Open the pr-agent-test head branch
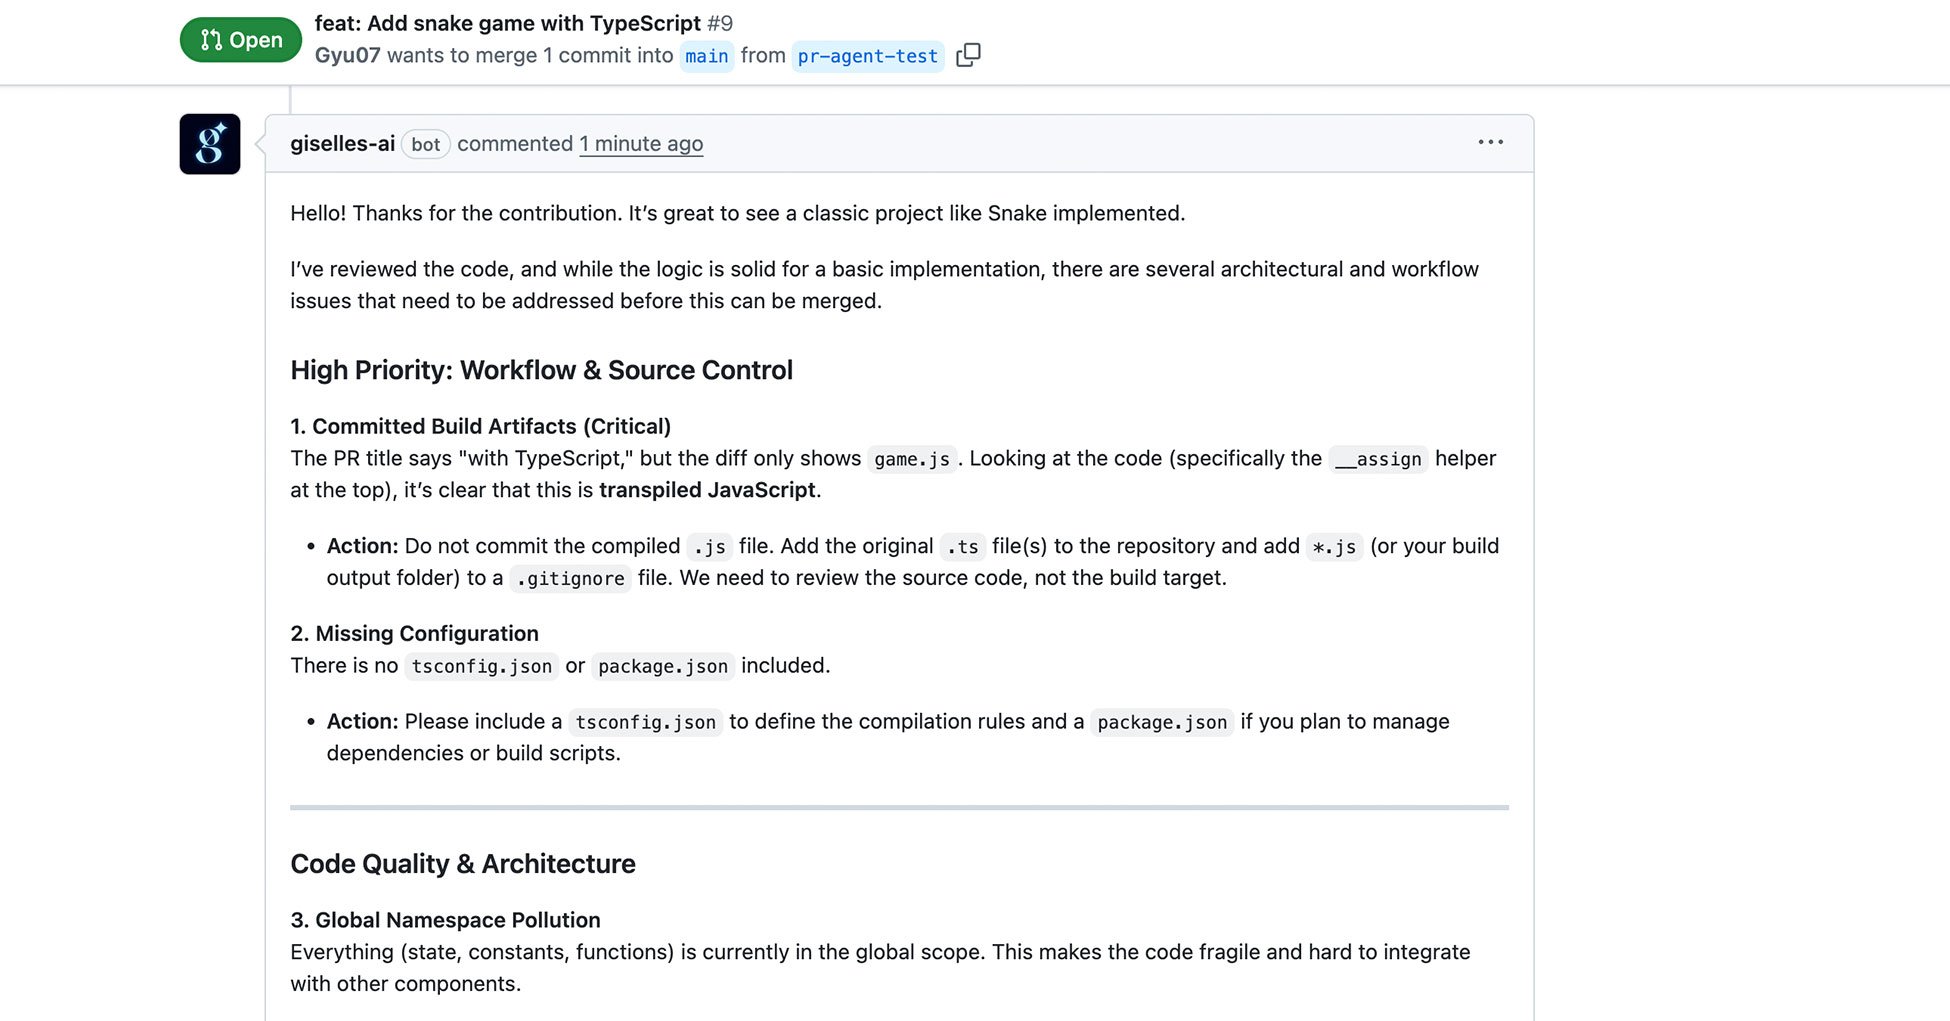 point(867,56)
